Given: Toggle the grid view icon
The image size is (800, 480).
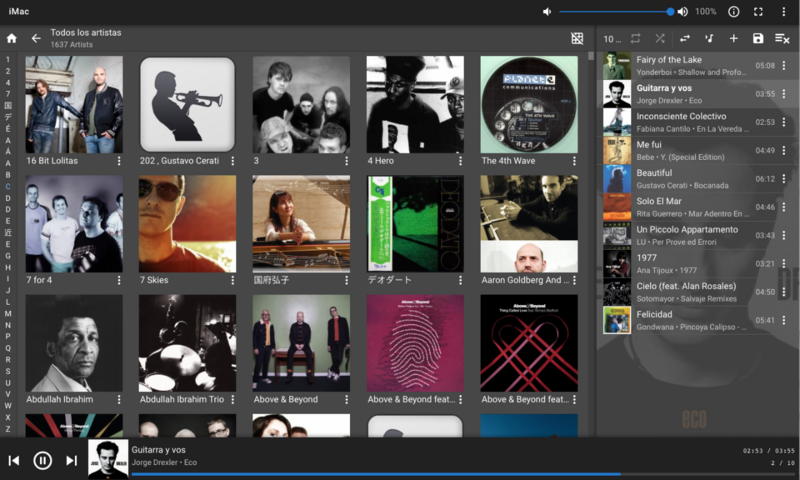Looking at the screenshot, I should point(577,38).
